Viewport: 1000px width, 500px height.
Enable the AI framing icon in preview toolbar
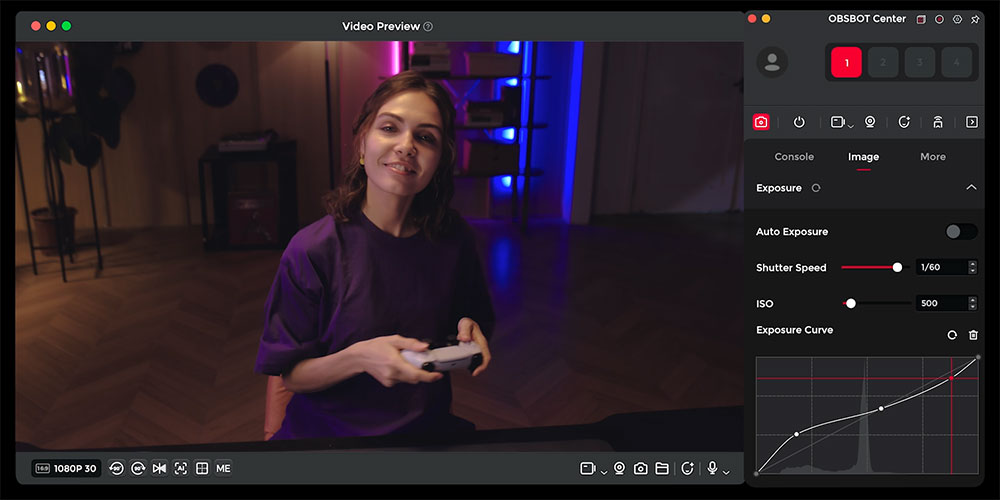pos(180,468)
